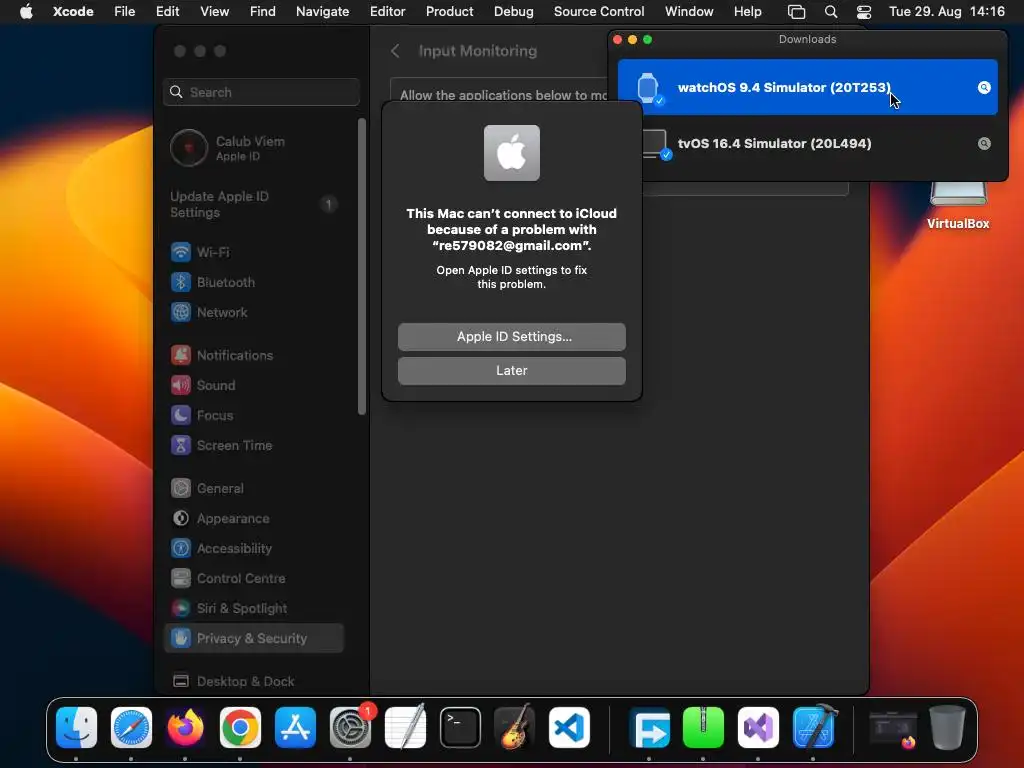Open the File menu

(124, 12)
